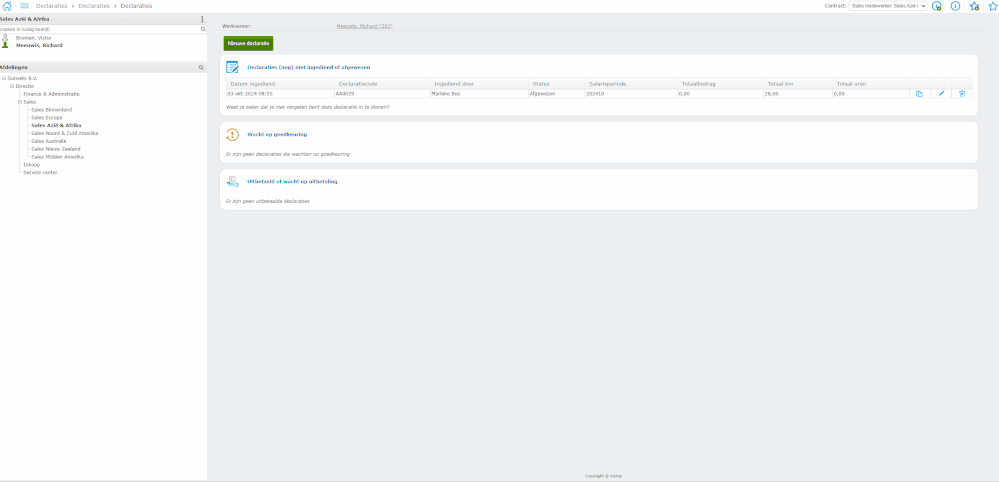The width and height of the screenshot is (999, 482).
Task: Select Sales Australië department
Action: coord(48,141)
